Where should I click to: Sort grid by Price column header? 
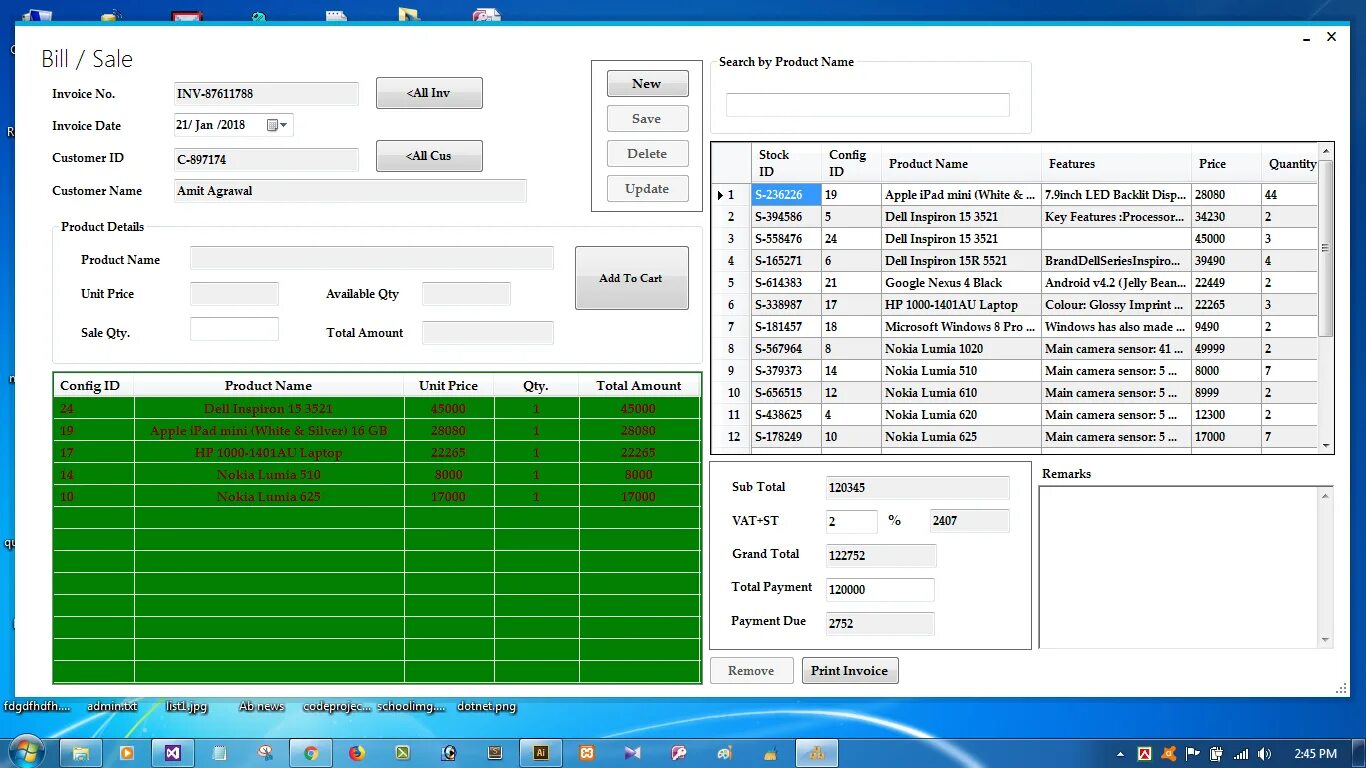click(1225, 163)
